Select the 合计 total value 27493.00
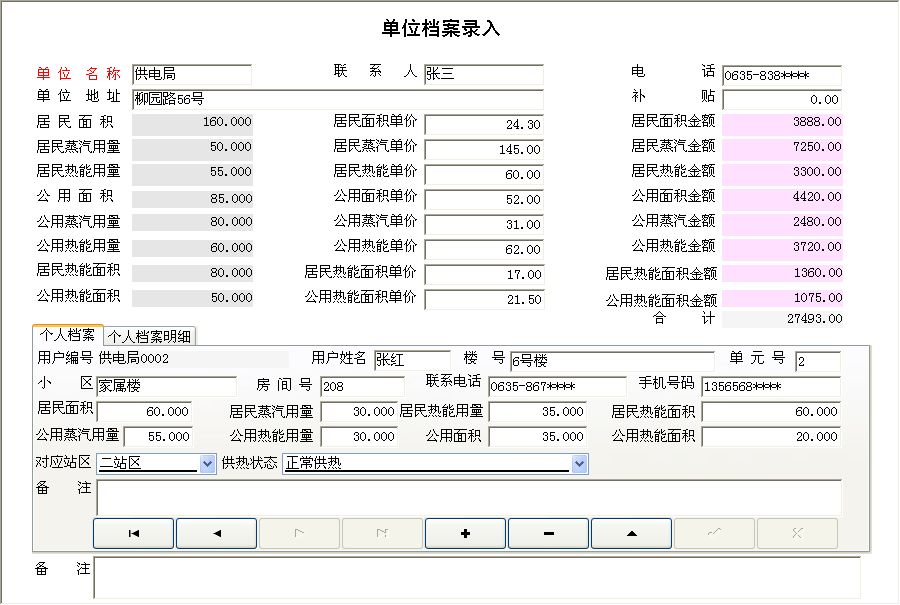900x605 pixels. pyautogui.click(x=782, y=319)
